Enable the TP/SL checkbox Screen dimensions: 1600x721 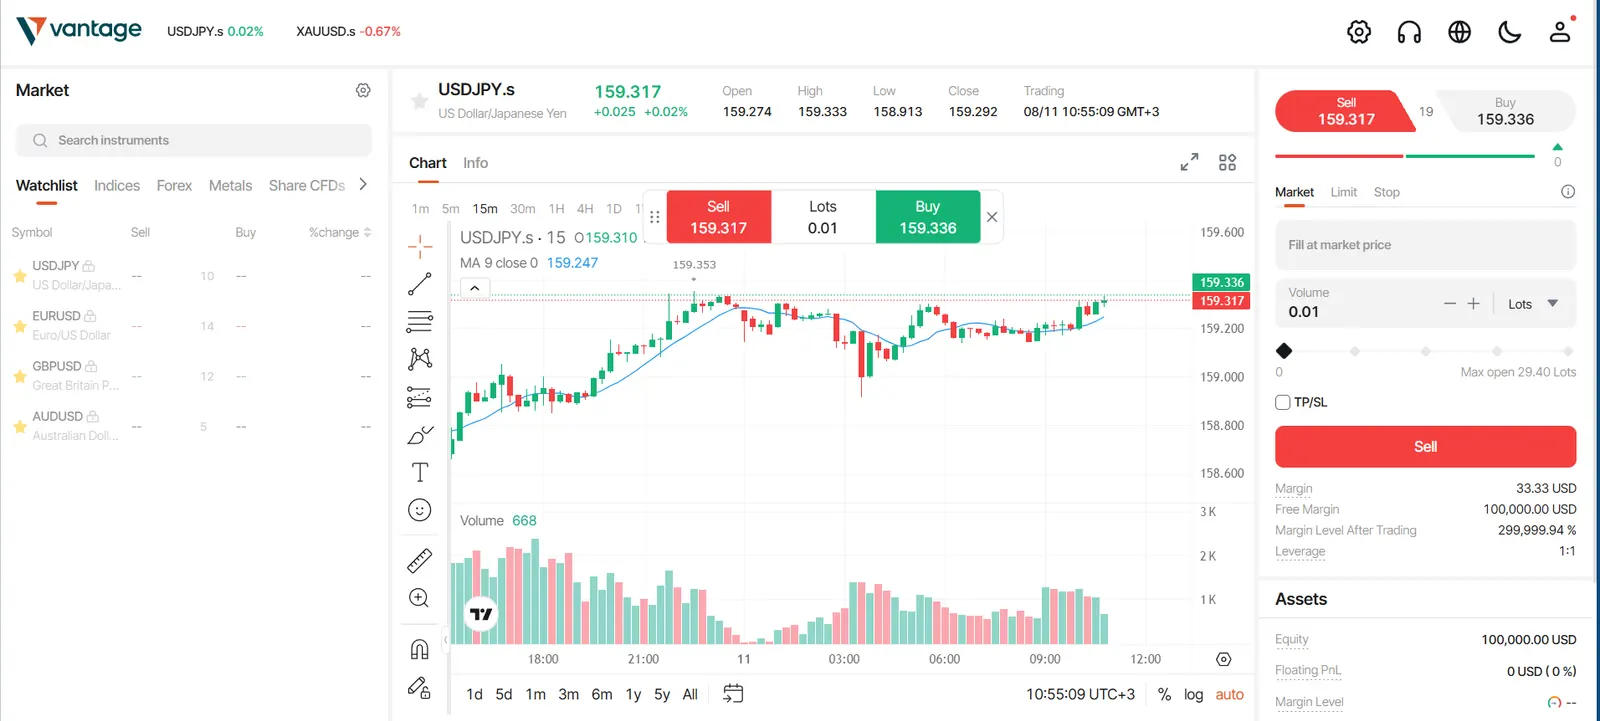click(x=1283, y=402)
